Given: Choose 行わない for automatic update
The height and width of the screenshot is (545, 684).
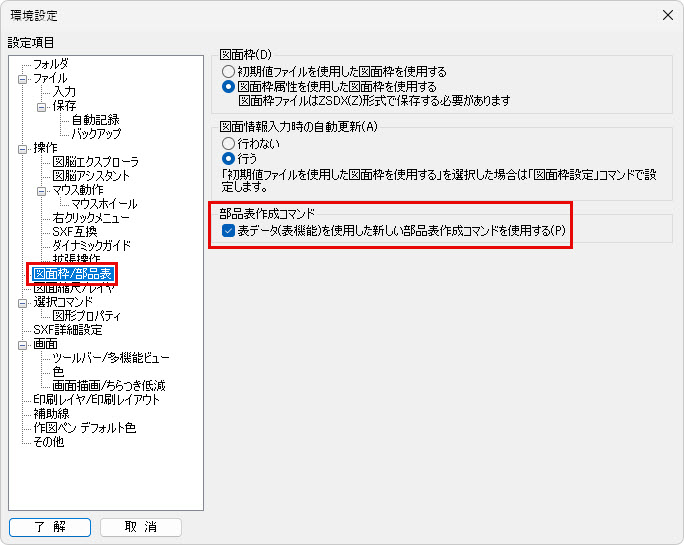Looking at the screenshot, I should click(229, 144).
